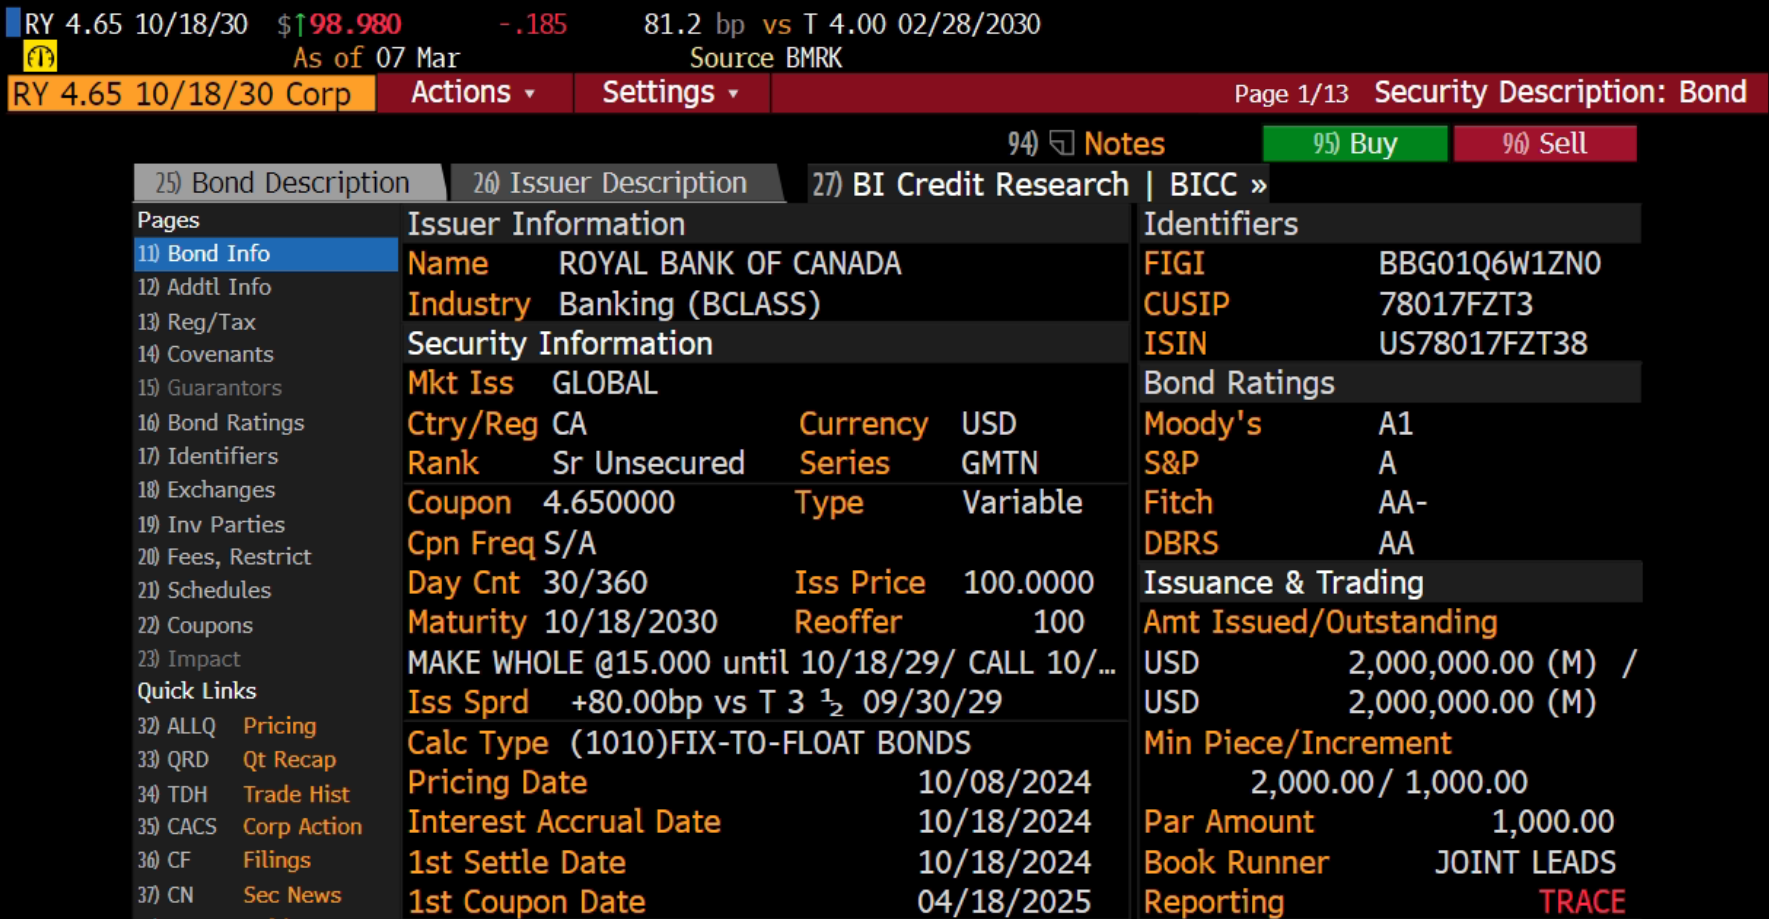Click the Iss Sprd +80.00bp value
Image resolution: width=1769 pixels, height=919 pixels.
point(786,703)
